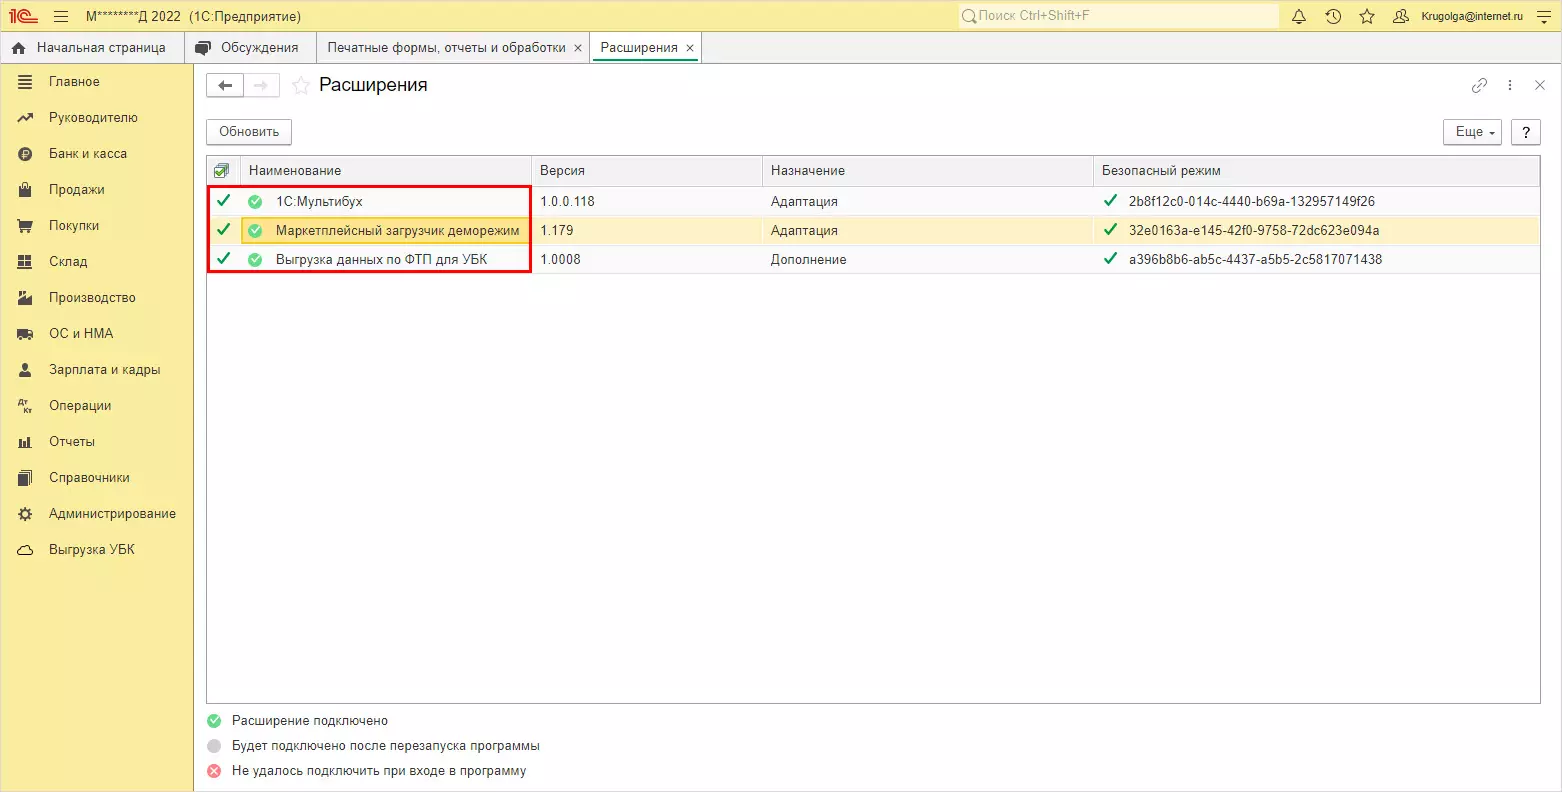Click the Склад grid icon

tap(26, 262)
